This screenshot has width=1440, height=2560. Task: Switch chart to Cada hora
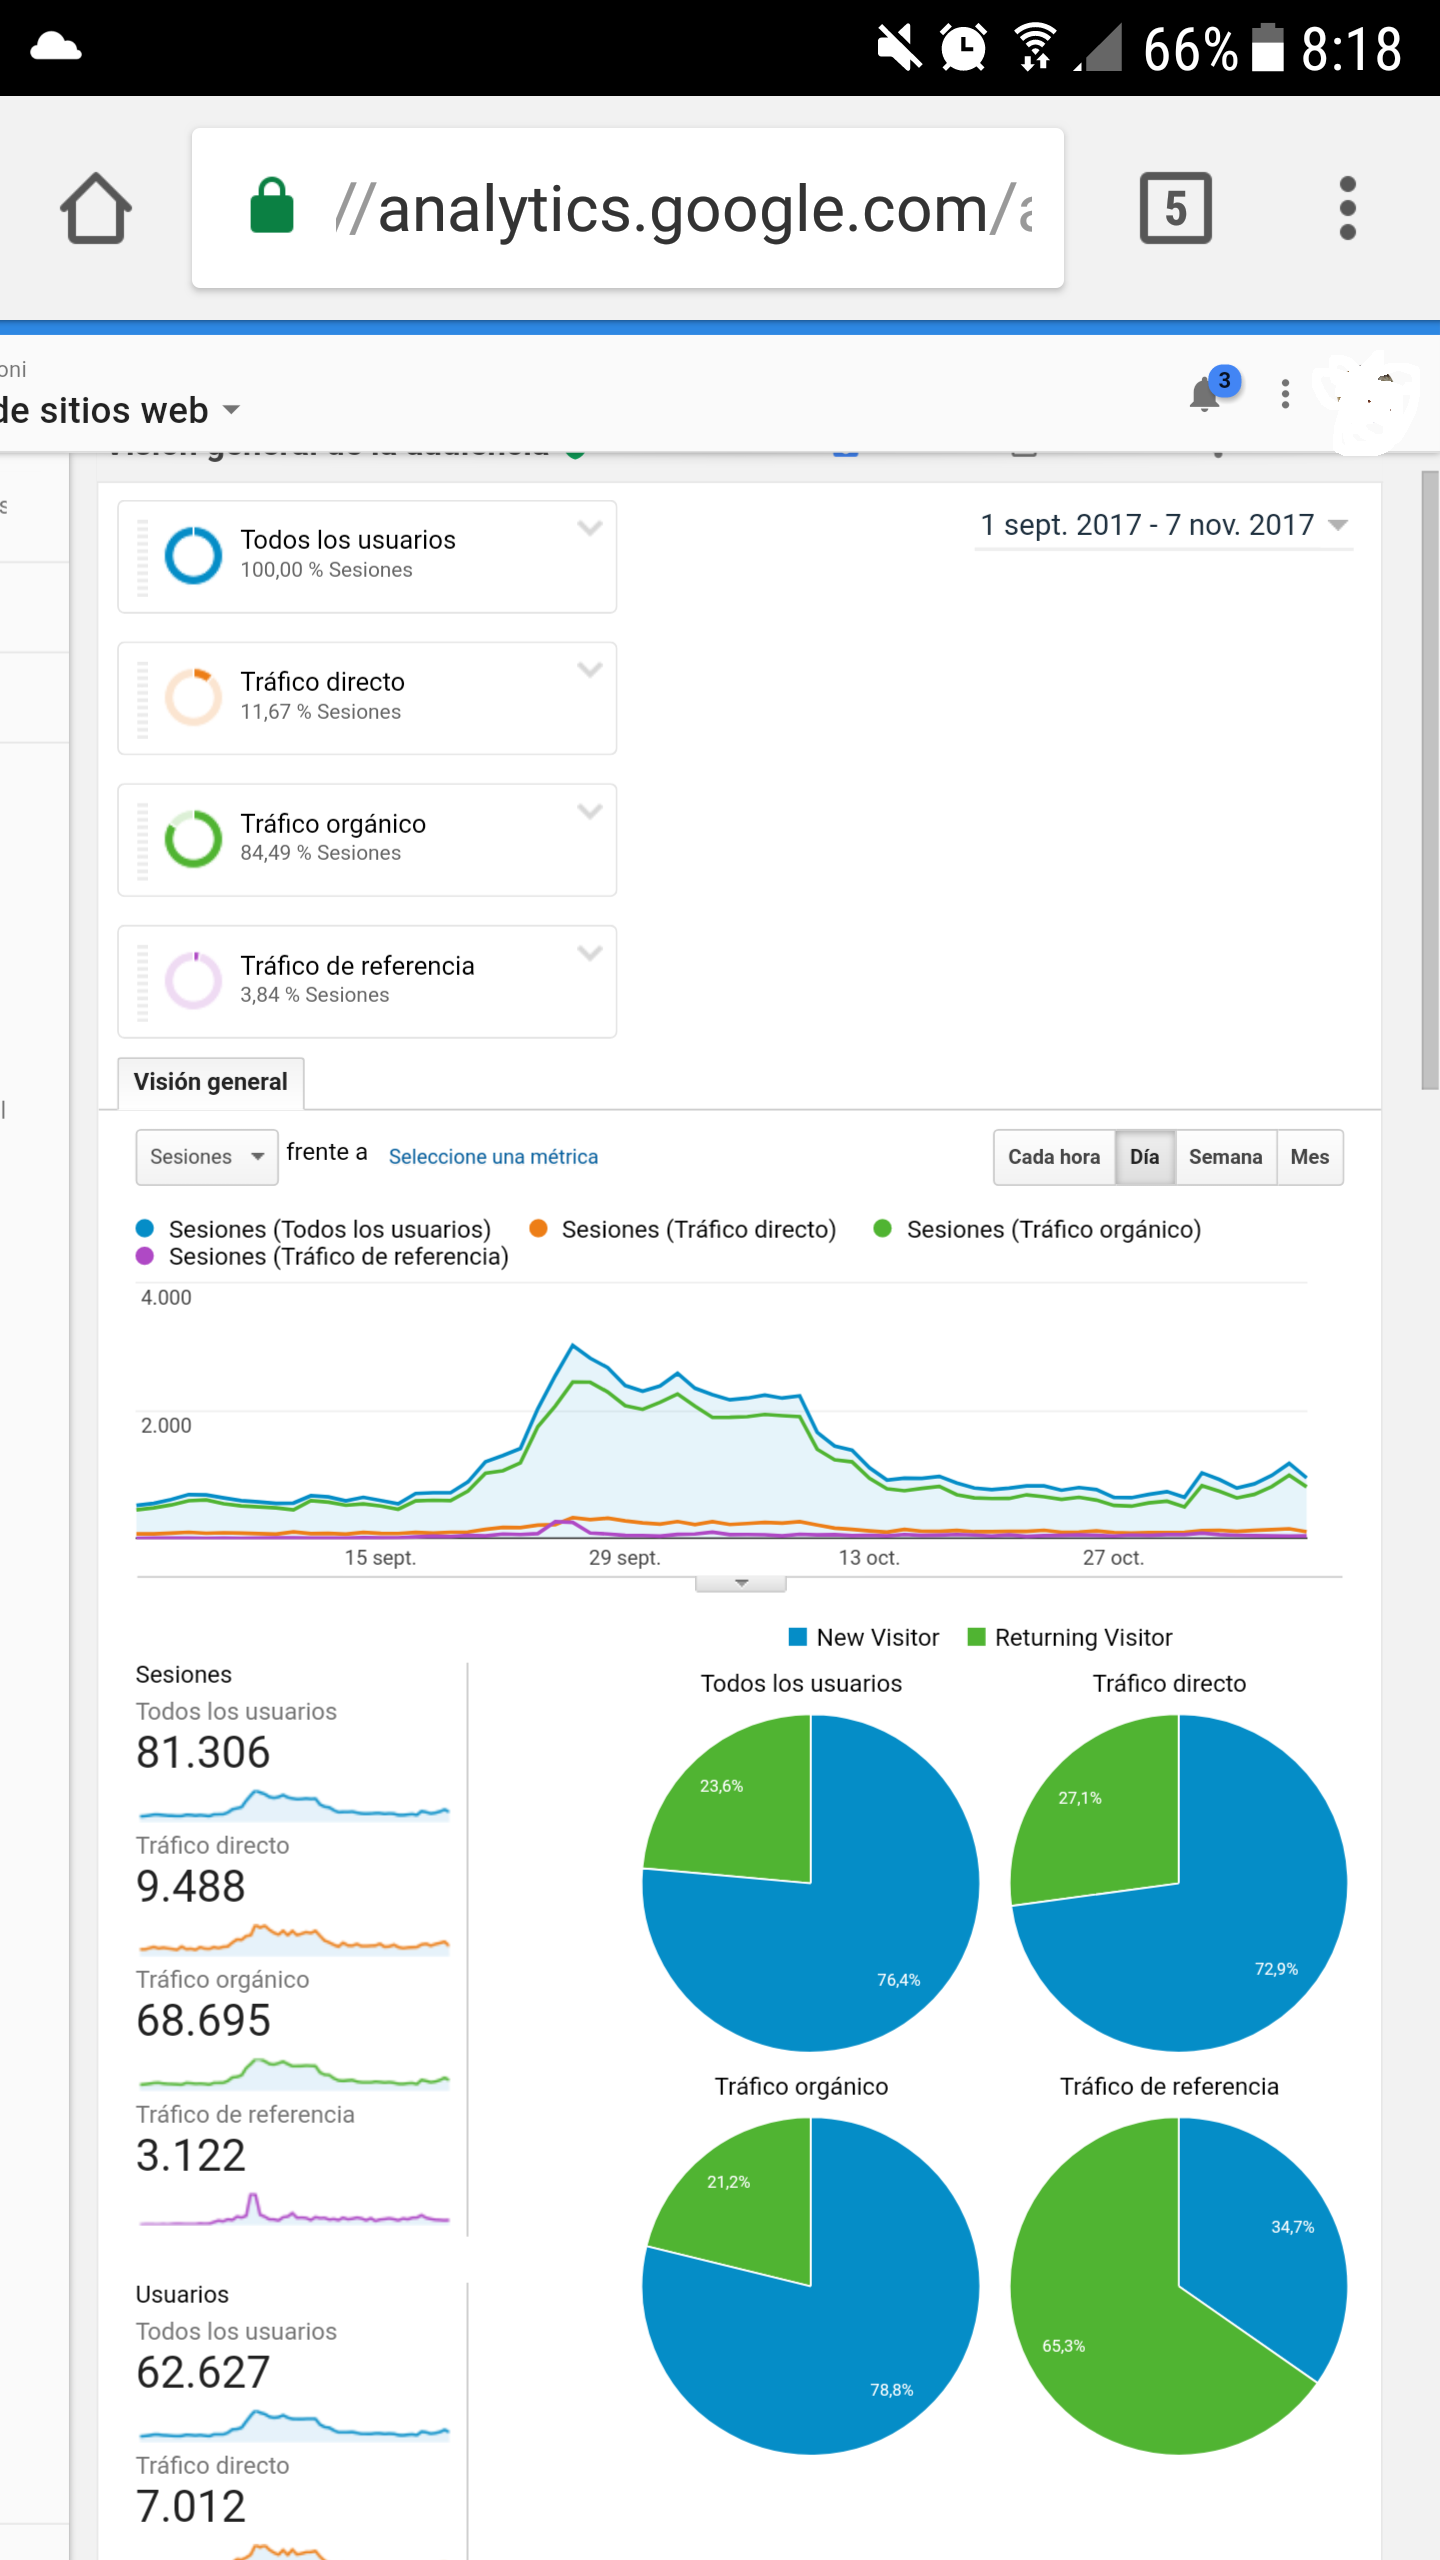coord(1054,1157)
